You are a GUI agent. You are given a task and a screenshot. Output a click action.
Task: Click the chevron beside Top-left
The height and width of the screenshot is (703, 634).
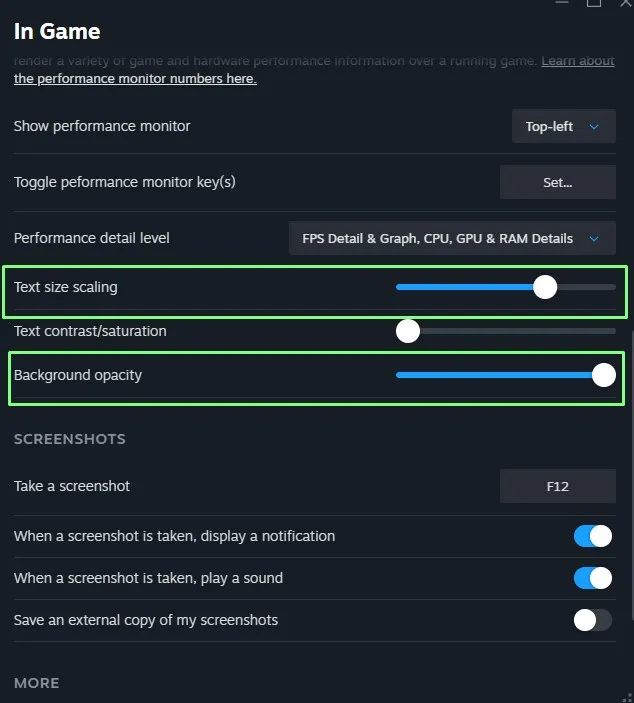pyautogui.click(x=594, y=127)
